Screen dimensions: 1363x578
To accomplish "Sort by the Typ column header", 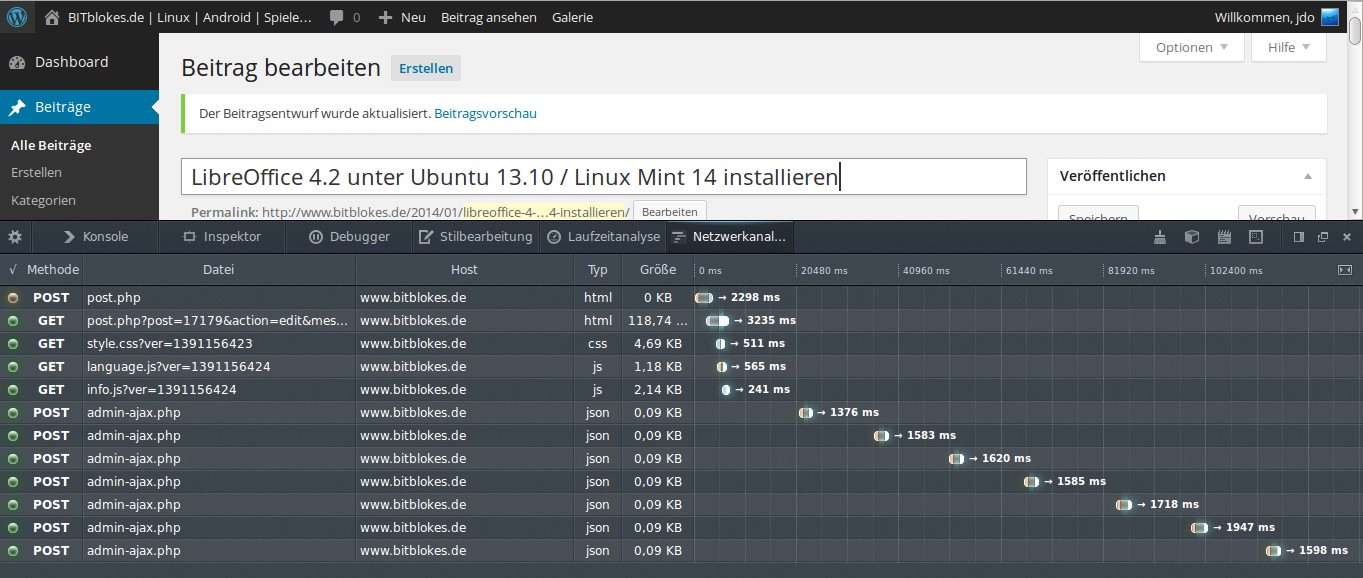I will [598, 270].
